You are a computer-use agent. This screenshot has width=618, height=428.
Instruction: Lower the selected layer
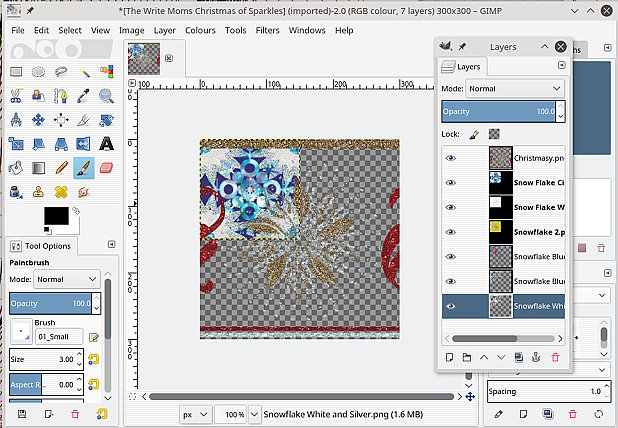(501, 357)
